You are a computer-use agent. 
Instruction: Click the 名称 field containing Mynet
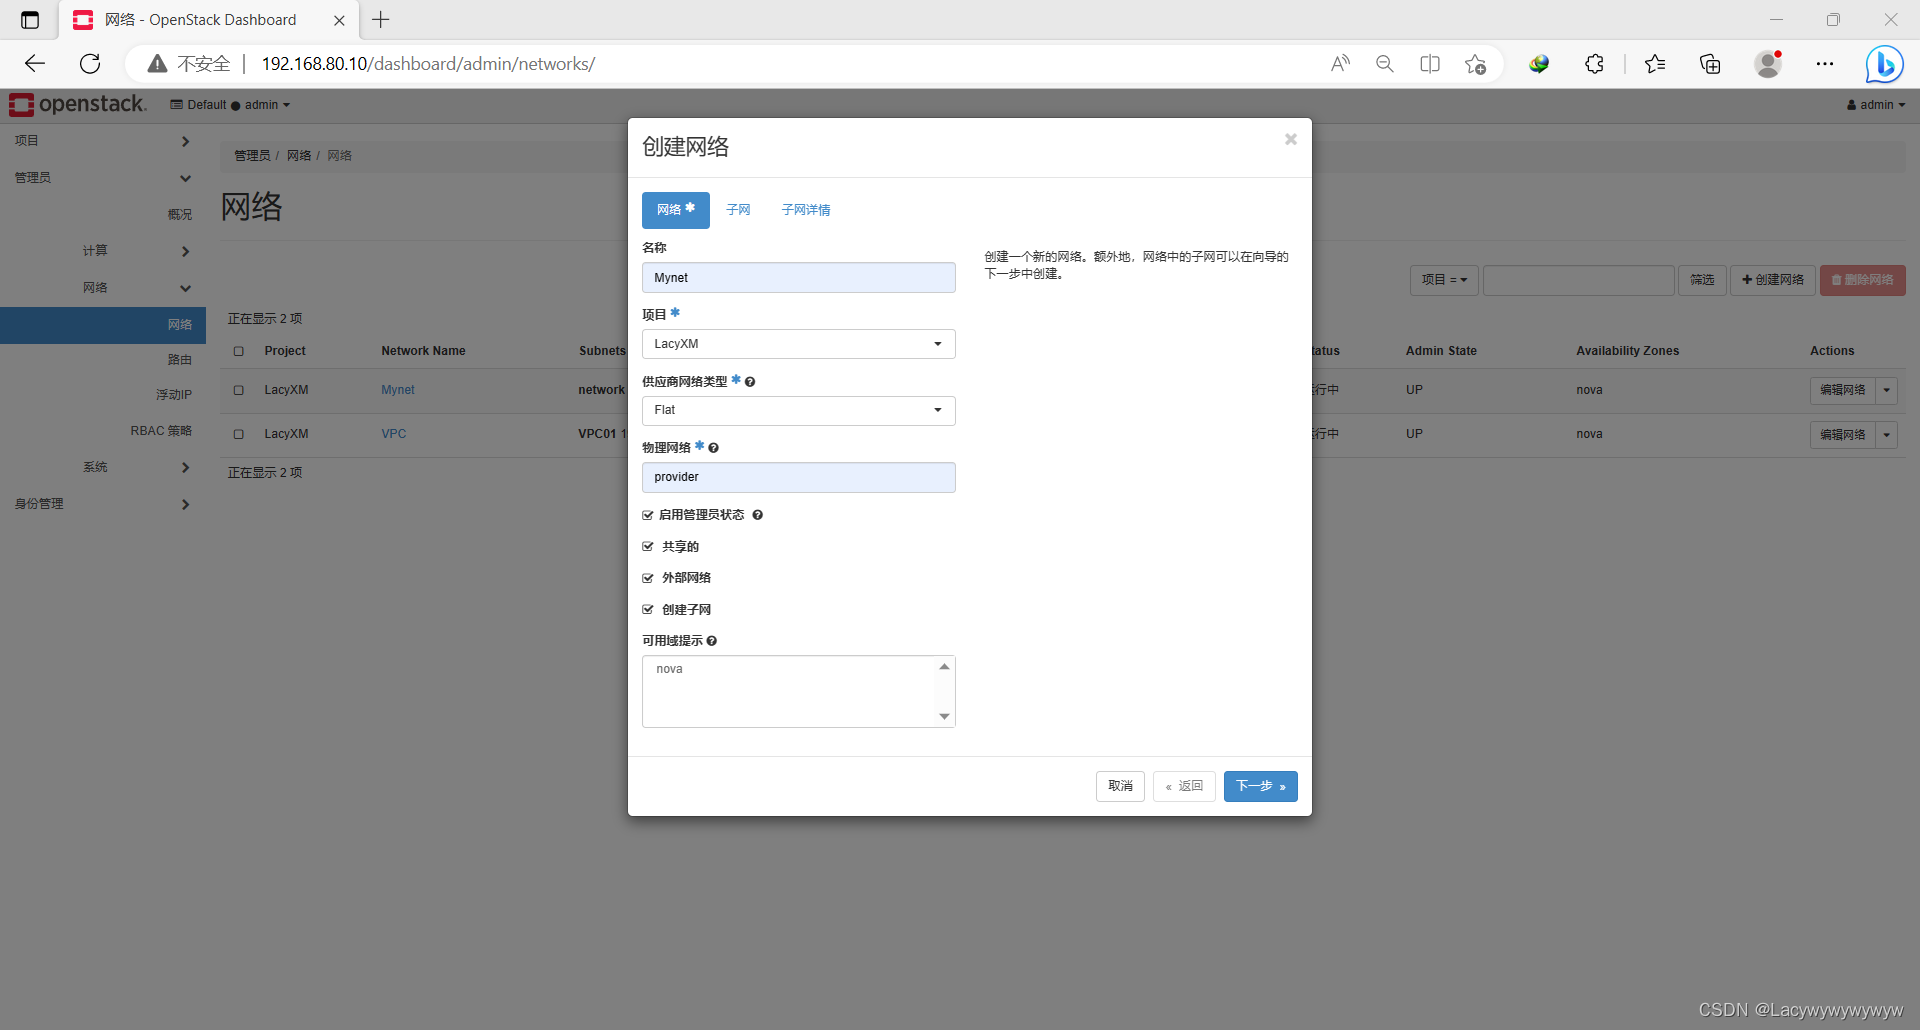[x=798, y=277]
